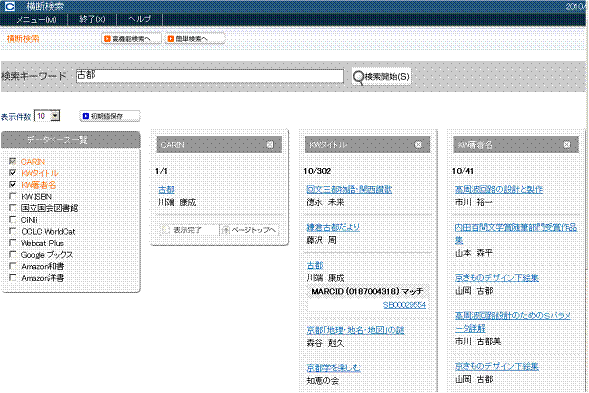Open 高周波回路設計のためのSパラメータ詳解 link

coord(513,322)
